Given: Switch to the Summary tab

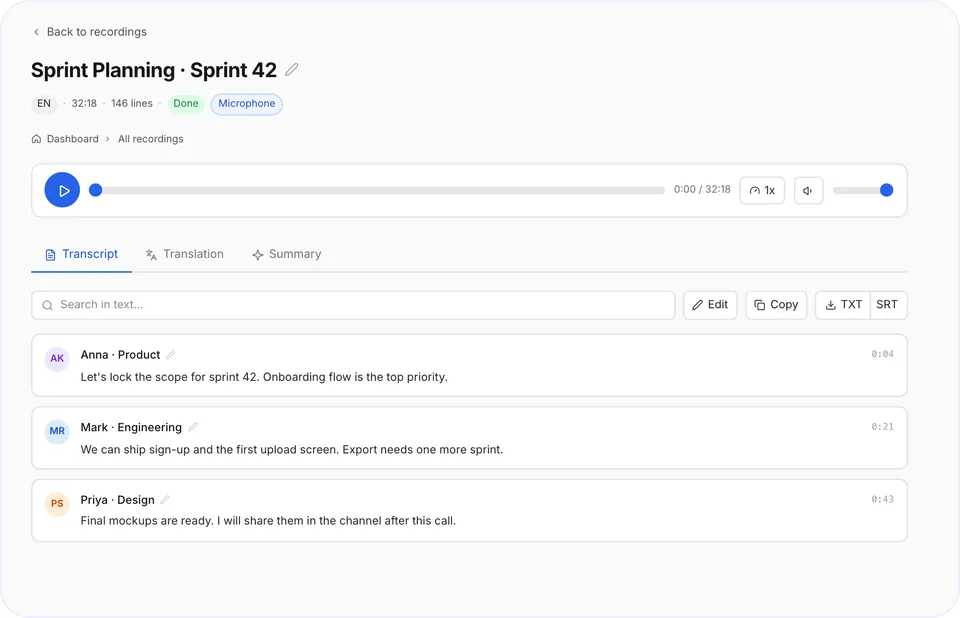Looking at the screenshot, I should point(287,254).
